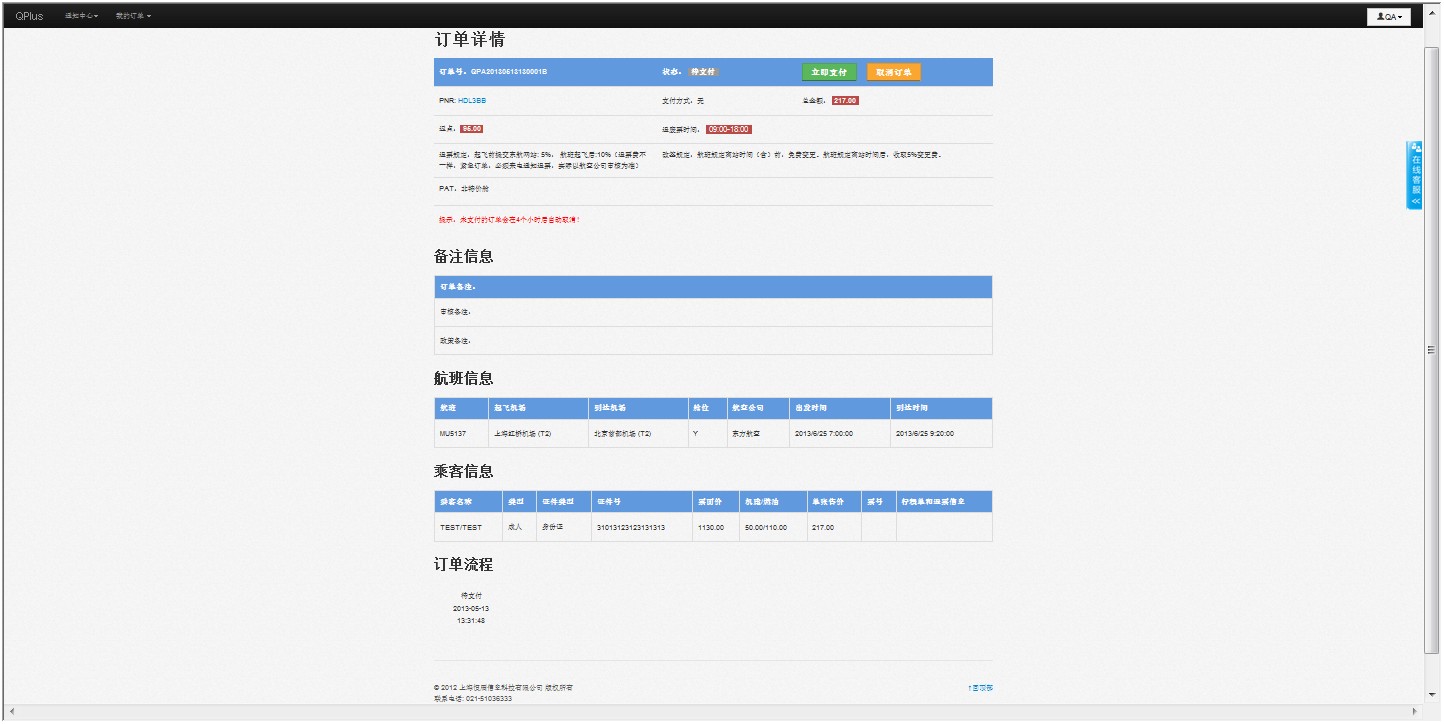1444x724 pixels.
Task: Click the horizontal scrollbar left arrow
Action: click(x=11, y=711)
